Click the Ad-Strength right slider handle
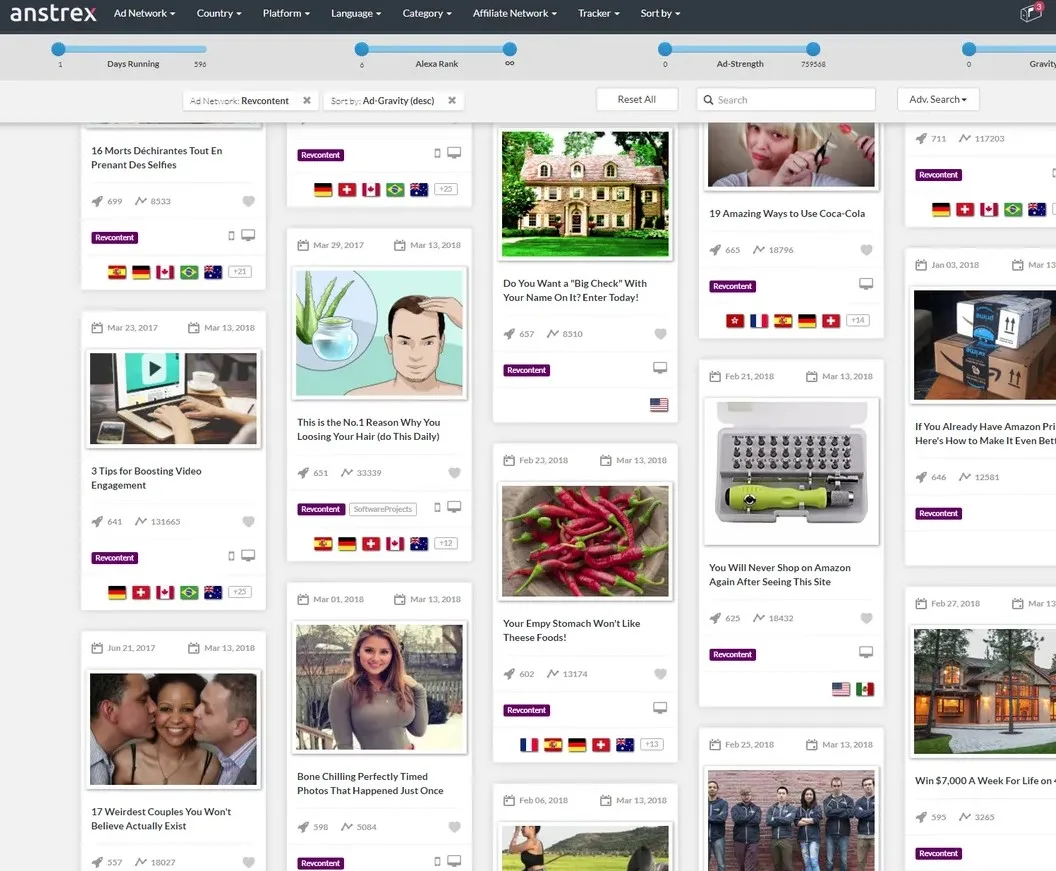 click(x=813, y=49)
